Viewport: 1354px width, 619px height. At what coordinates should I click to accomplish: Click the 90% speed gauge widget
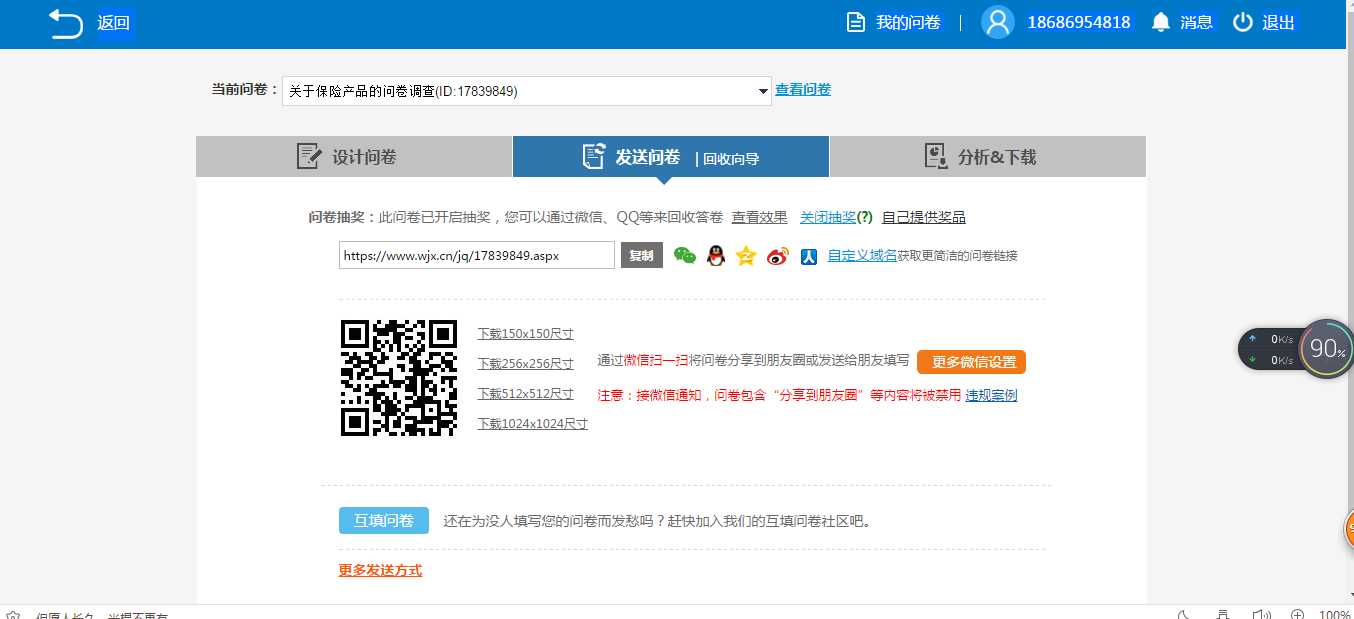coord(1327,348)
